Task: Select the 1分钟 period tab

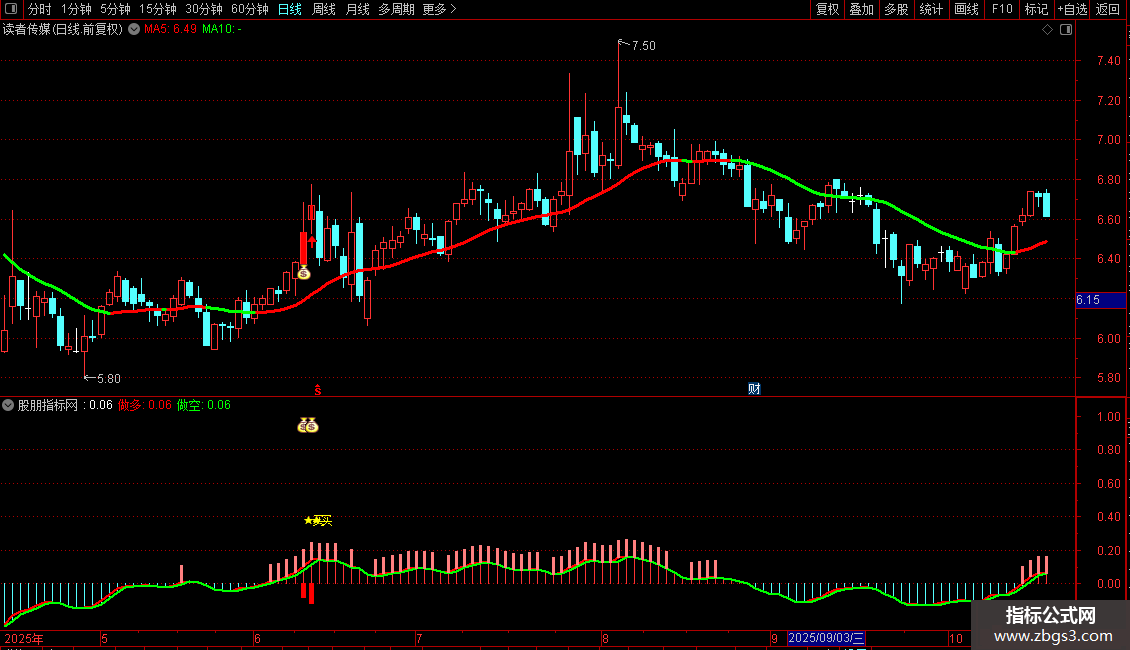Action: (76, 9)
